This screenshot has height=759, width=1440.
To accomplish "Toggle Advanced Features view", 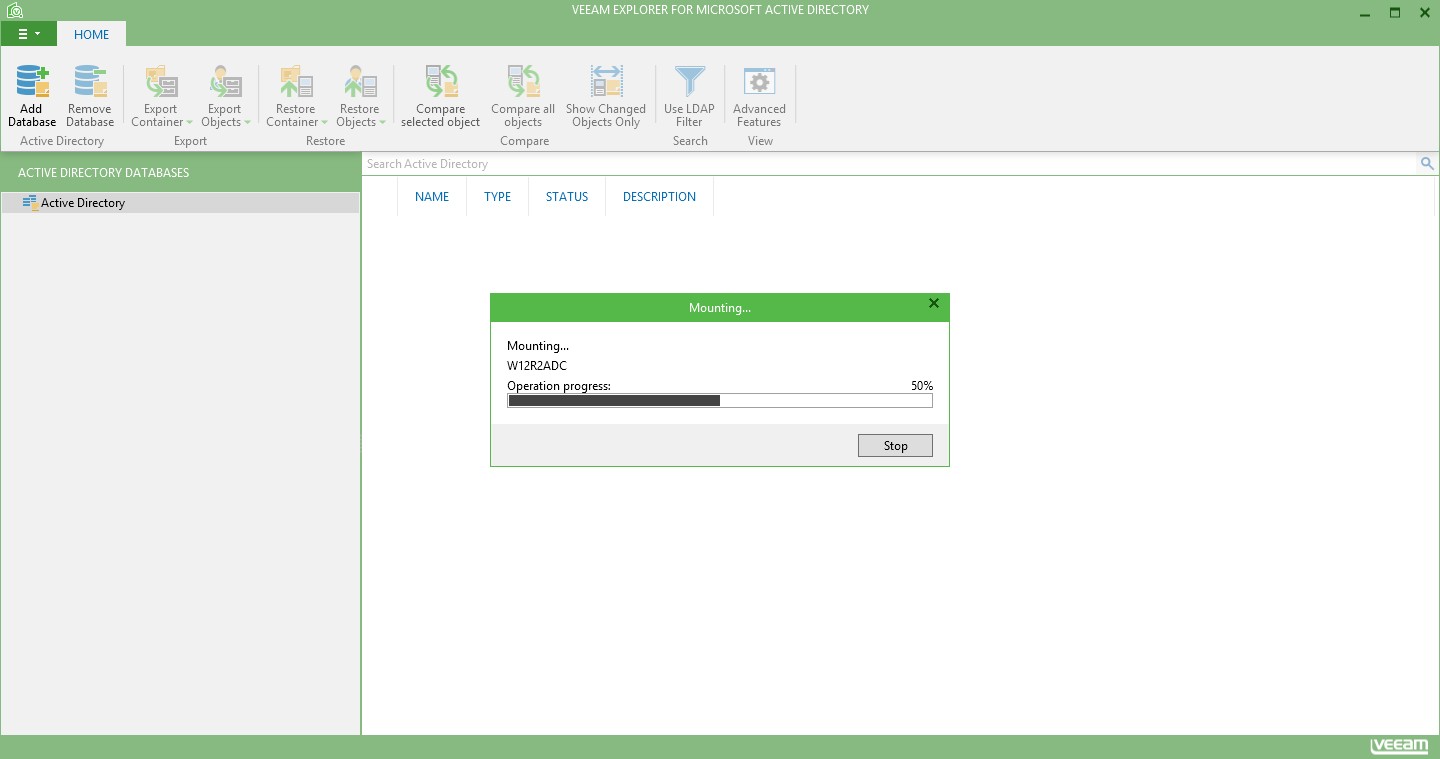I will [x=759, y=97].
